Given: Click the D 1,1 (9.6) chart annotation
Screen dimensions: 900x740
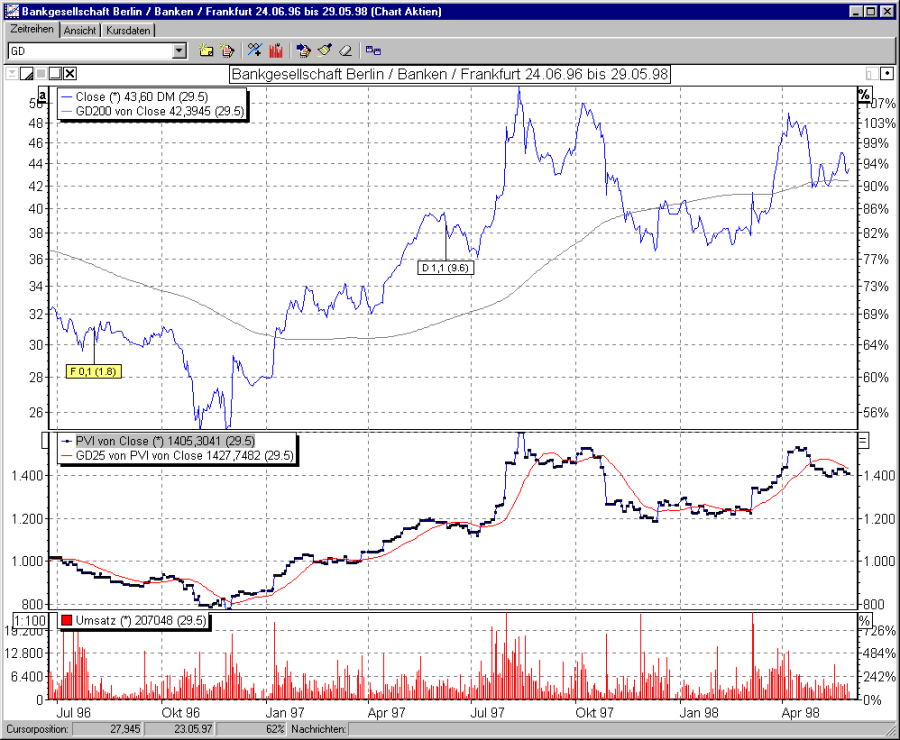Looking at the screenshot, I should [446, 266].
